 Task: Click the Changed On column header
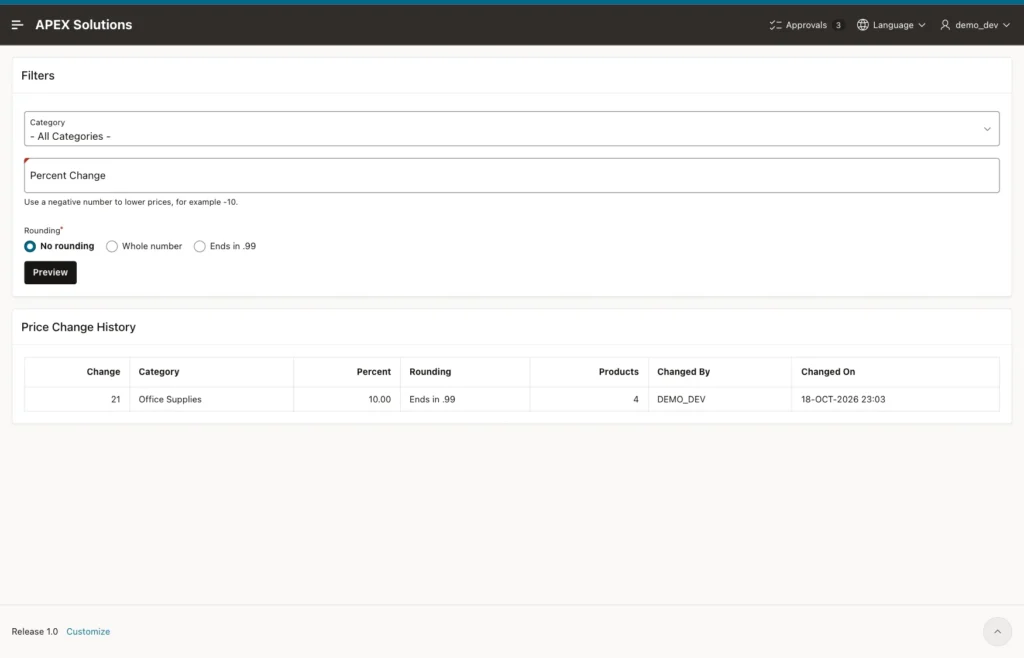tap(827, 371)
